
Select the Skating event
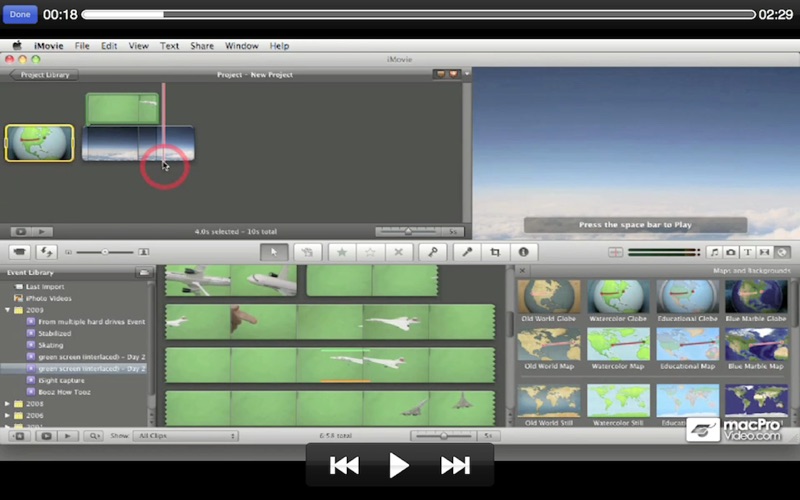pyautogui.click(x=51, y=345)
